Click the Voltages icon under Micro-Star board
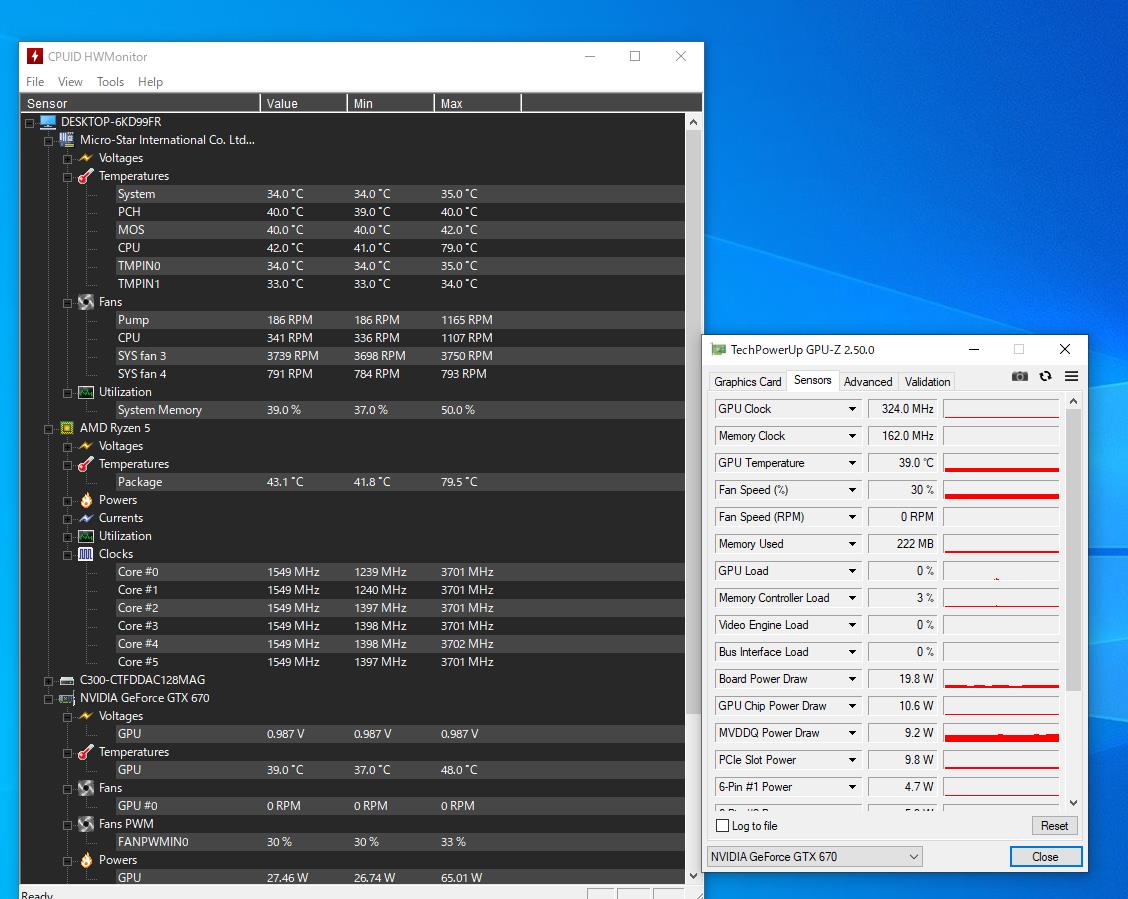The height and width of the screenshot is (899, 1128). (86, 158)
